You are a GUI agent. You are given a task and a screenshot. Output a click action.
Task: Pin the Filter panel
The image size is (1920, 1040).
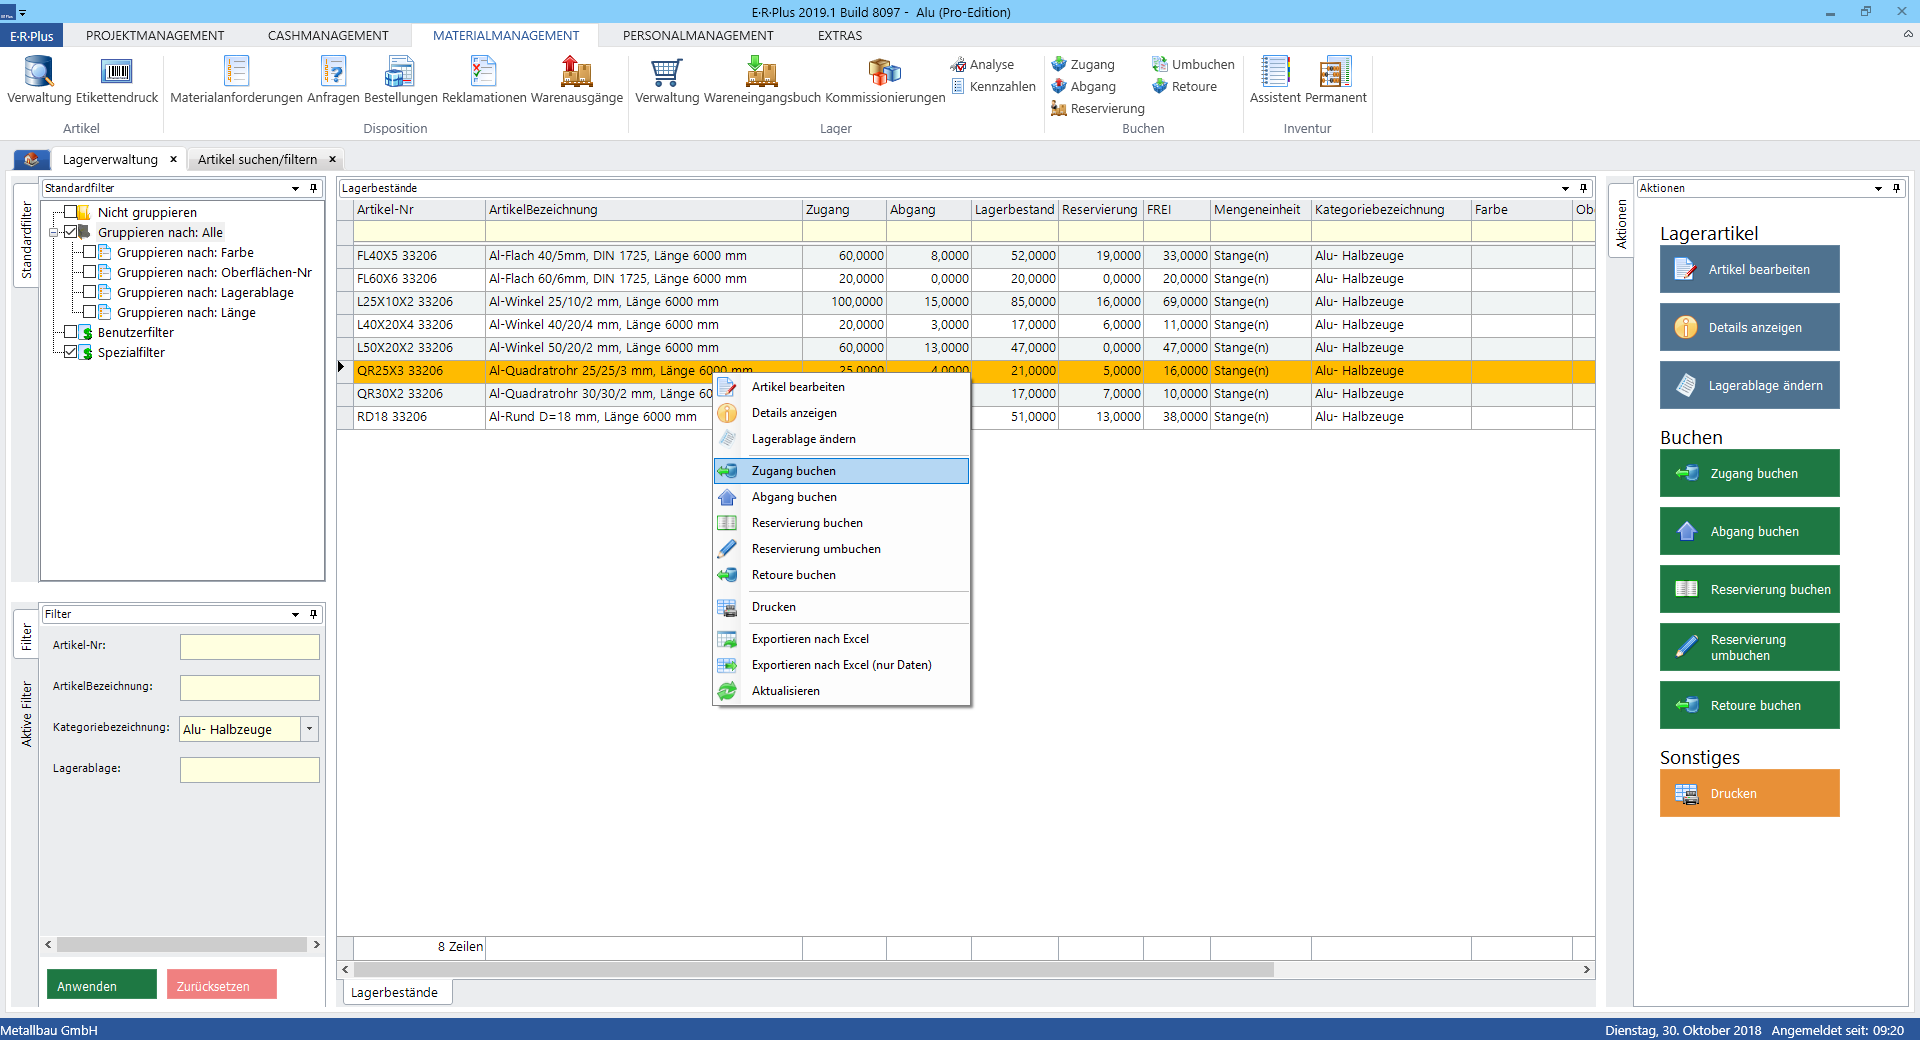[313, 614]
